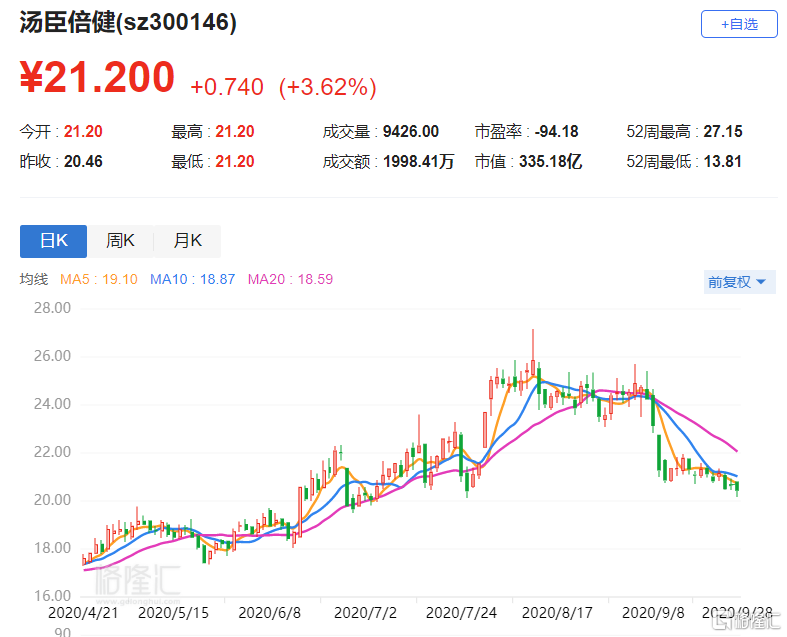This screenshot has width=787, height=637.
Task: Select the 日K daily chart tab
Action: click(53, 241)
